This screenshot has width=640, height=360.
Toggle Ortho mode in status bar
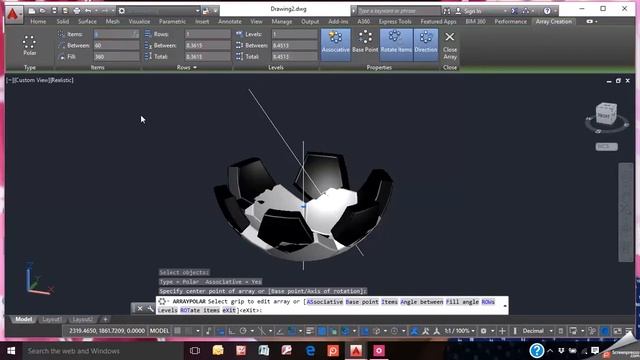click(x=231, y=331)
